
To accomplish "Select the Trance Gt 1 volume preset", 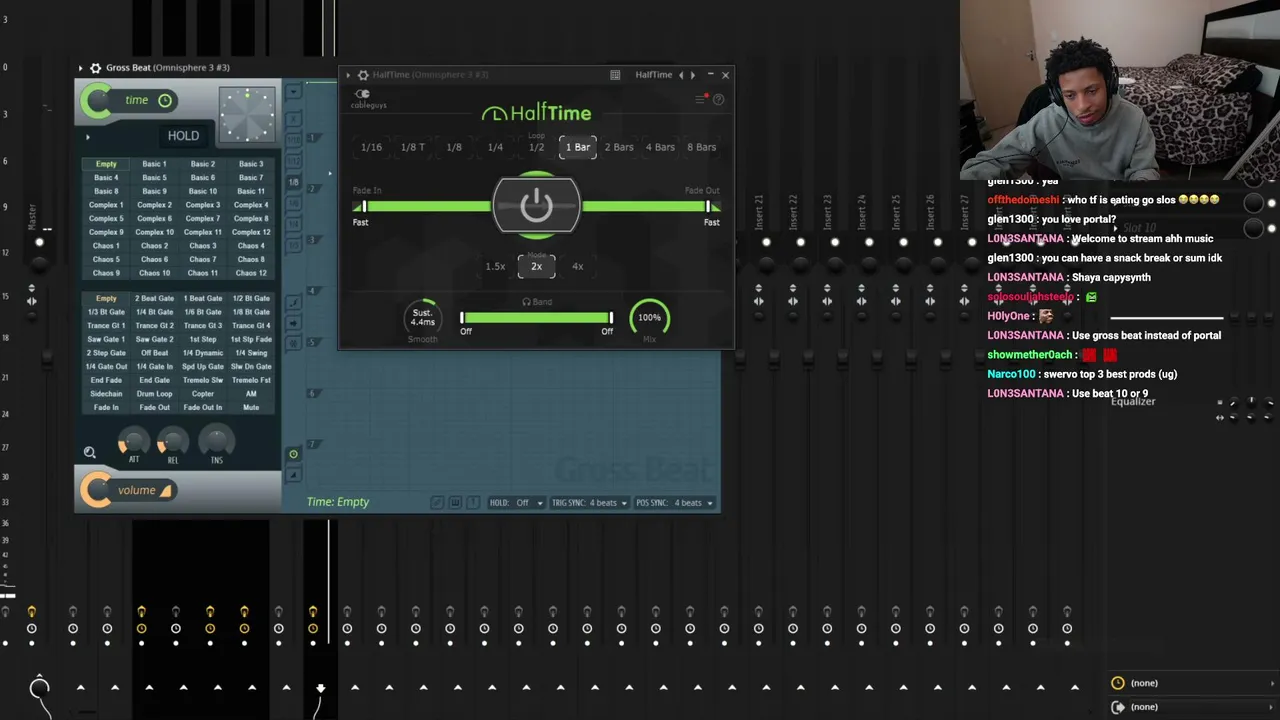I will (106, 326).
